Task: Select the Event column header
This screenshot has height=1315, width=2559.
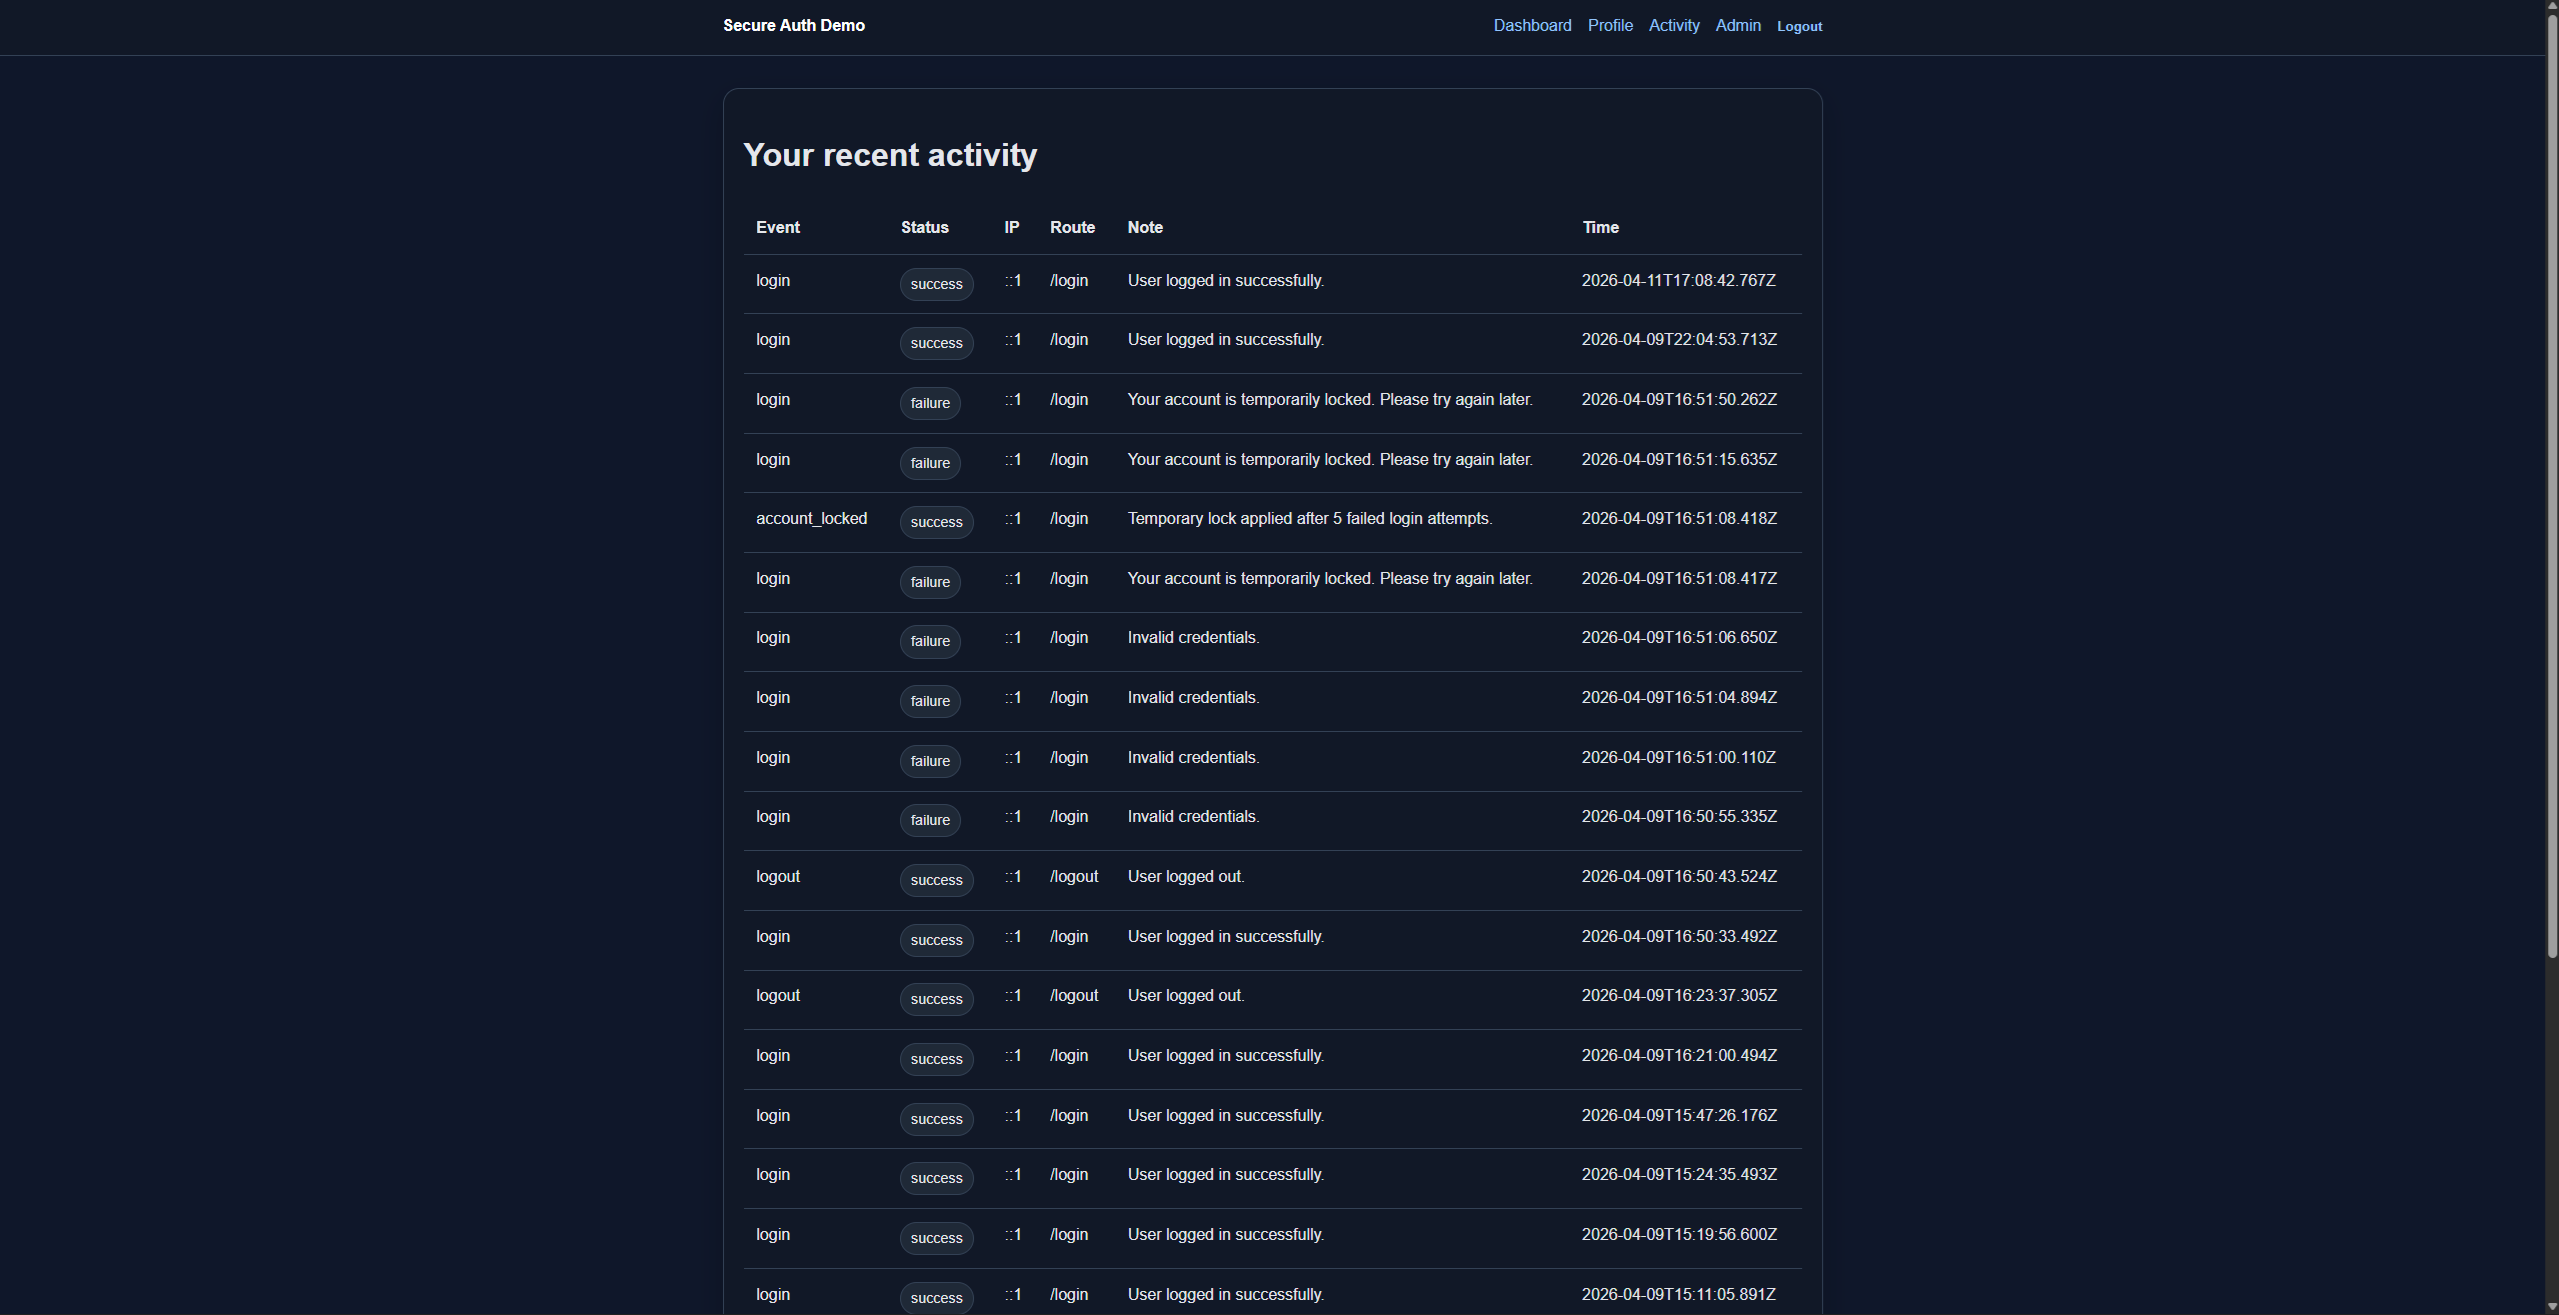Action: click(777, 227)
